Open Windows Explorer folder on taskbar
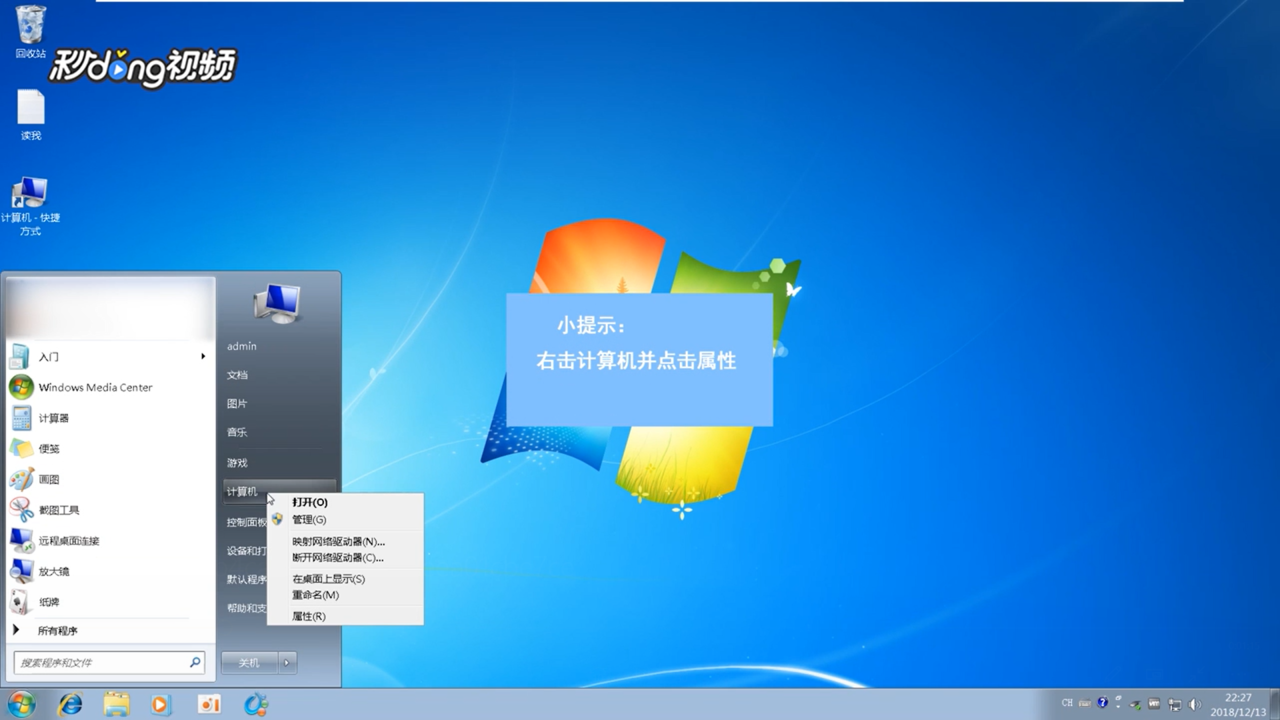Viewport: 1280px width, 720px height. (117, 704)
